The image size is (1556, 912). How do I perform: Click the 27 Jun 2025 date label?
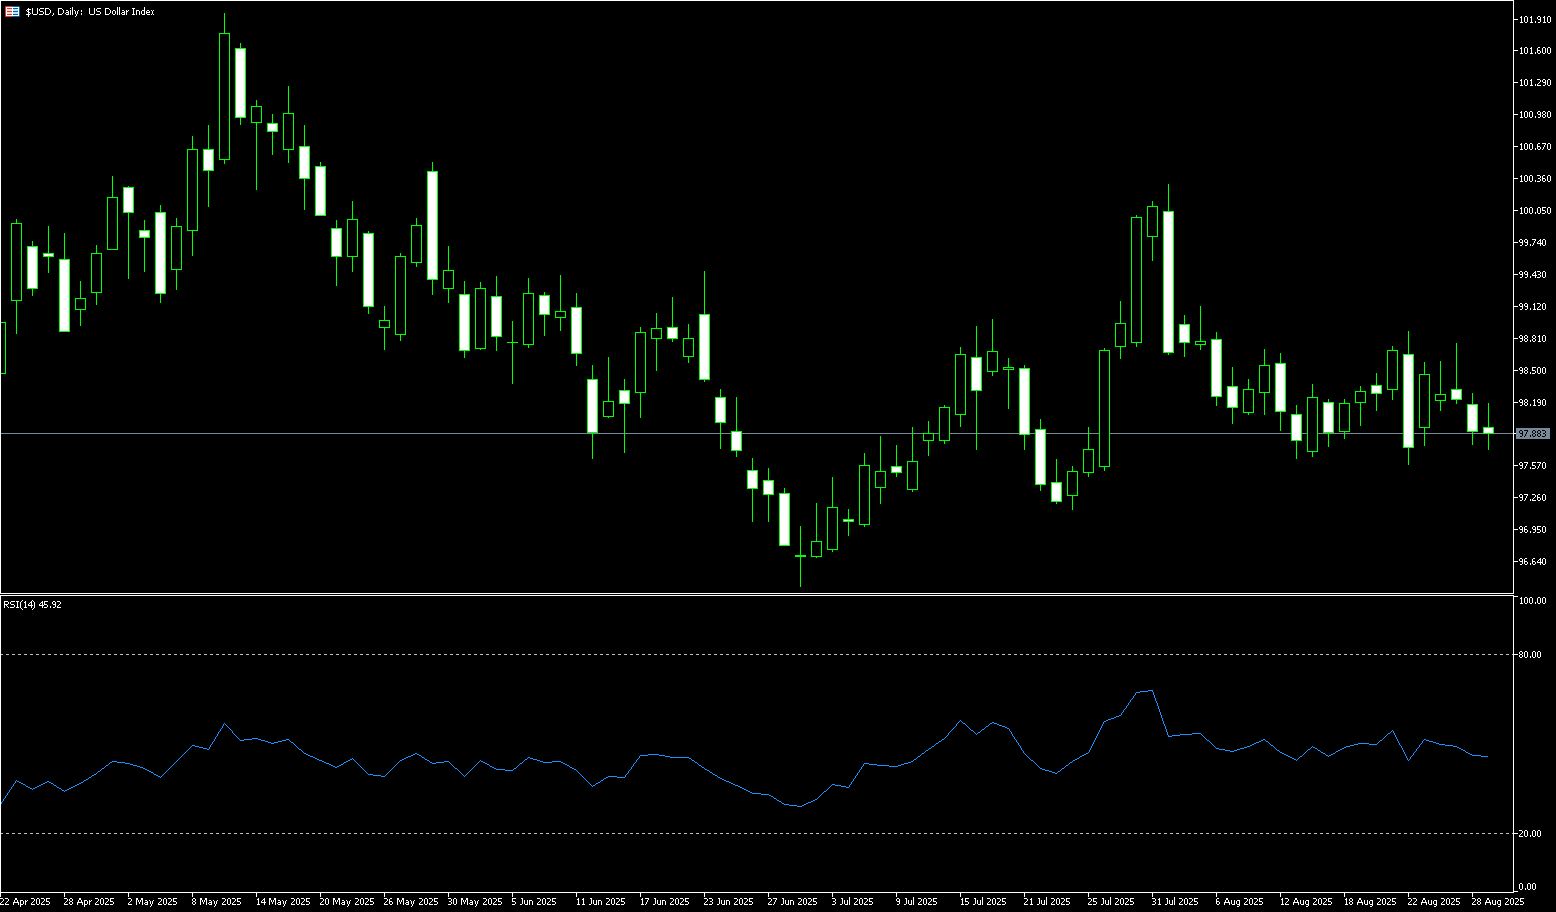click(792, 902)
